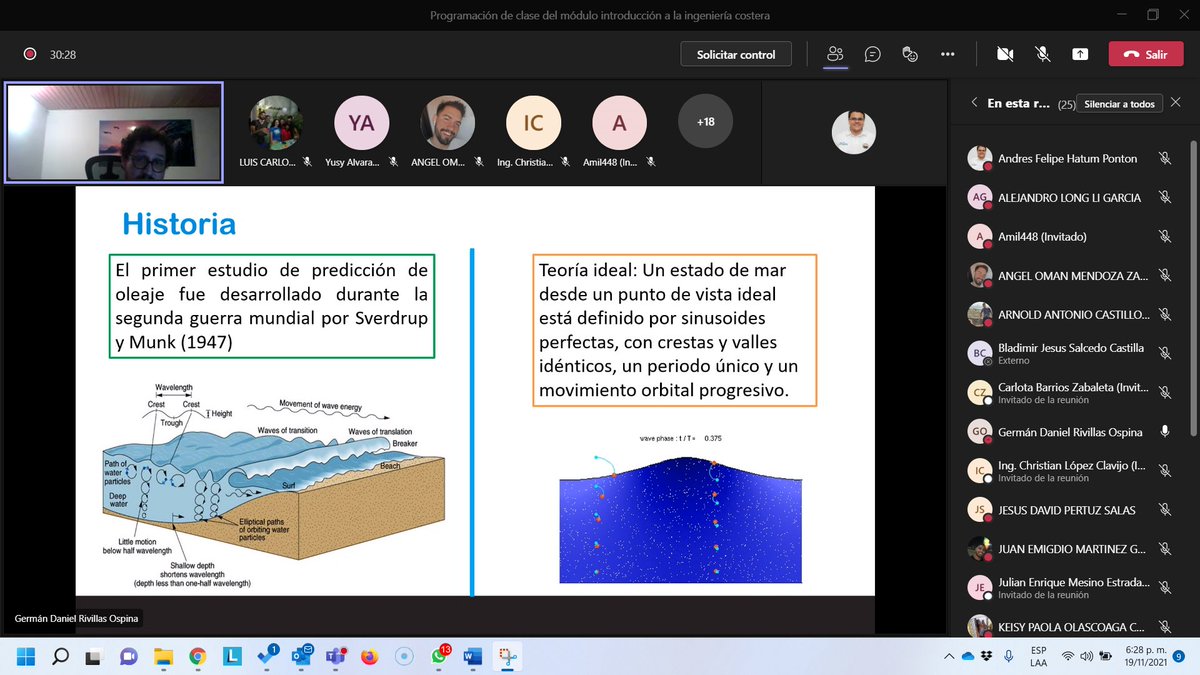Click Solicitar control button
1200x675 pixels.
736,54
